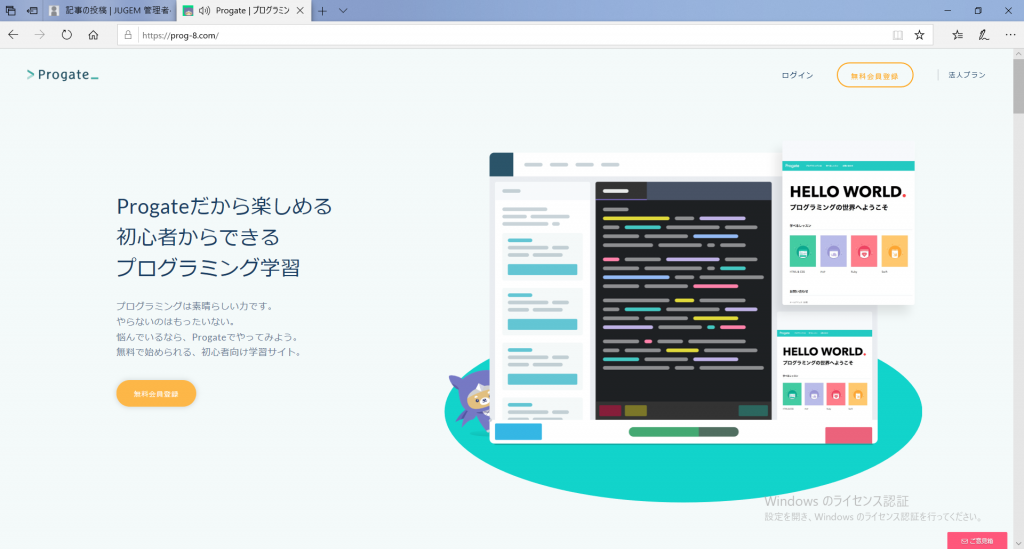Click the address bar showing prog-8.com

point(500,34)
